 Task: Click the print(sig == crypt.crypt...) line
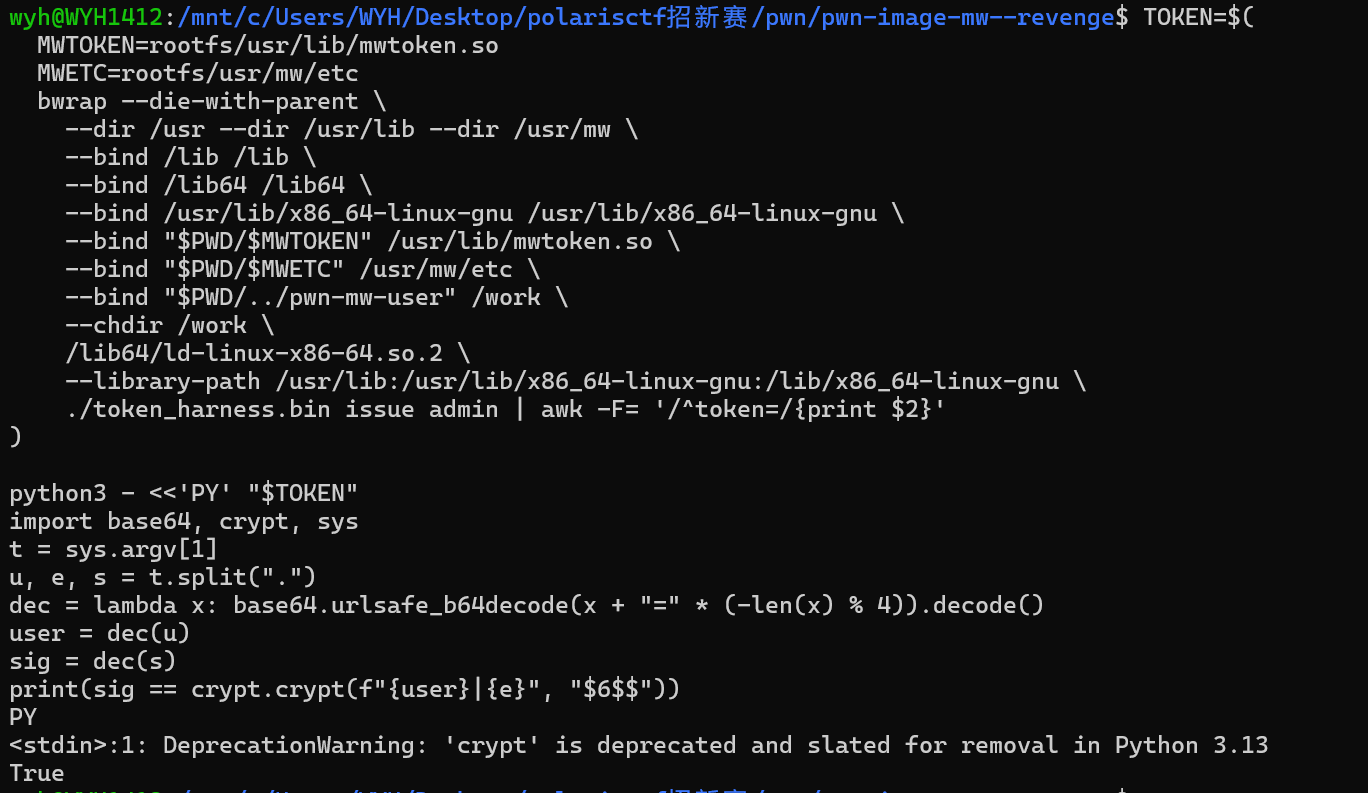point(344,689)
